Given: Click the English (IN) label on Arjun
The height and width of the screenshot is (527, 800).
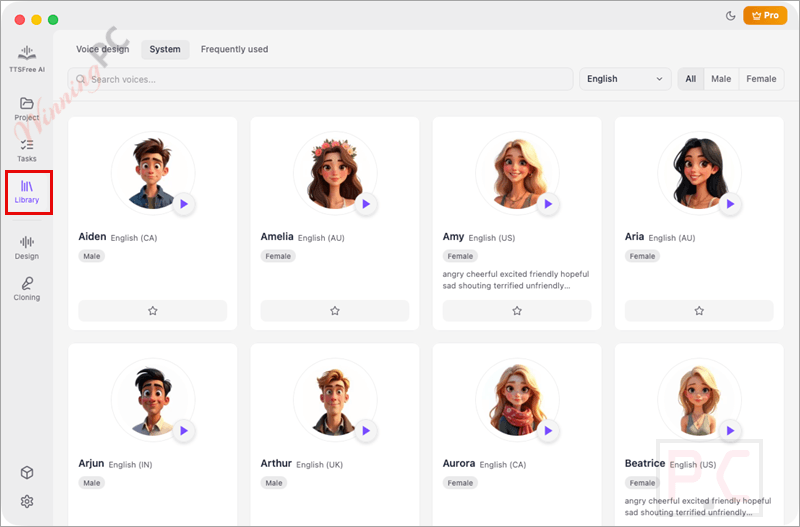Looking at the screenshot, I should click(130, 465).
